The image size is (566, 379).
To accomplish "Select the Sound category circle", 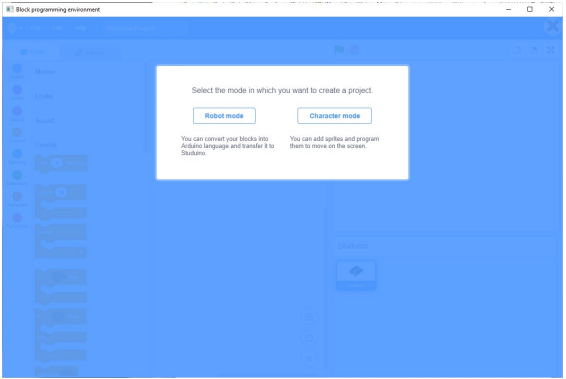I will tap(17, 111).
